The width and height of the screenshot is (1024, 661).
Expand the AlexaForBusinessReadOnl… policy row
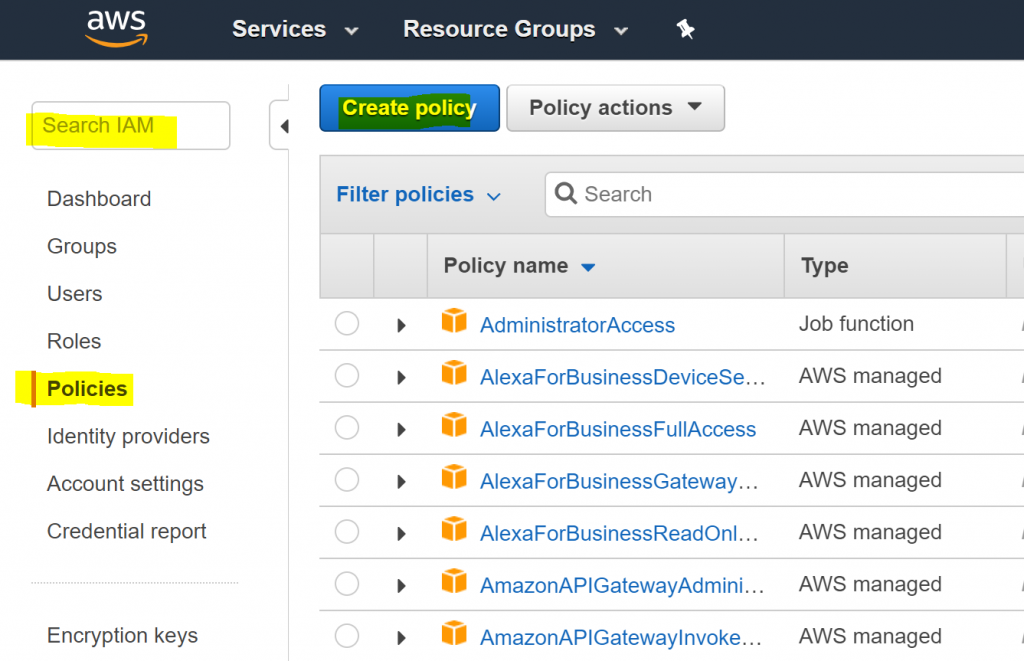[401, 534]
